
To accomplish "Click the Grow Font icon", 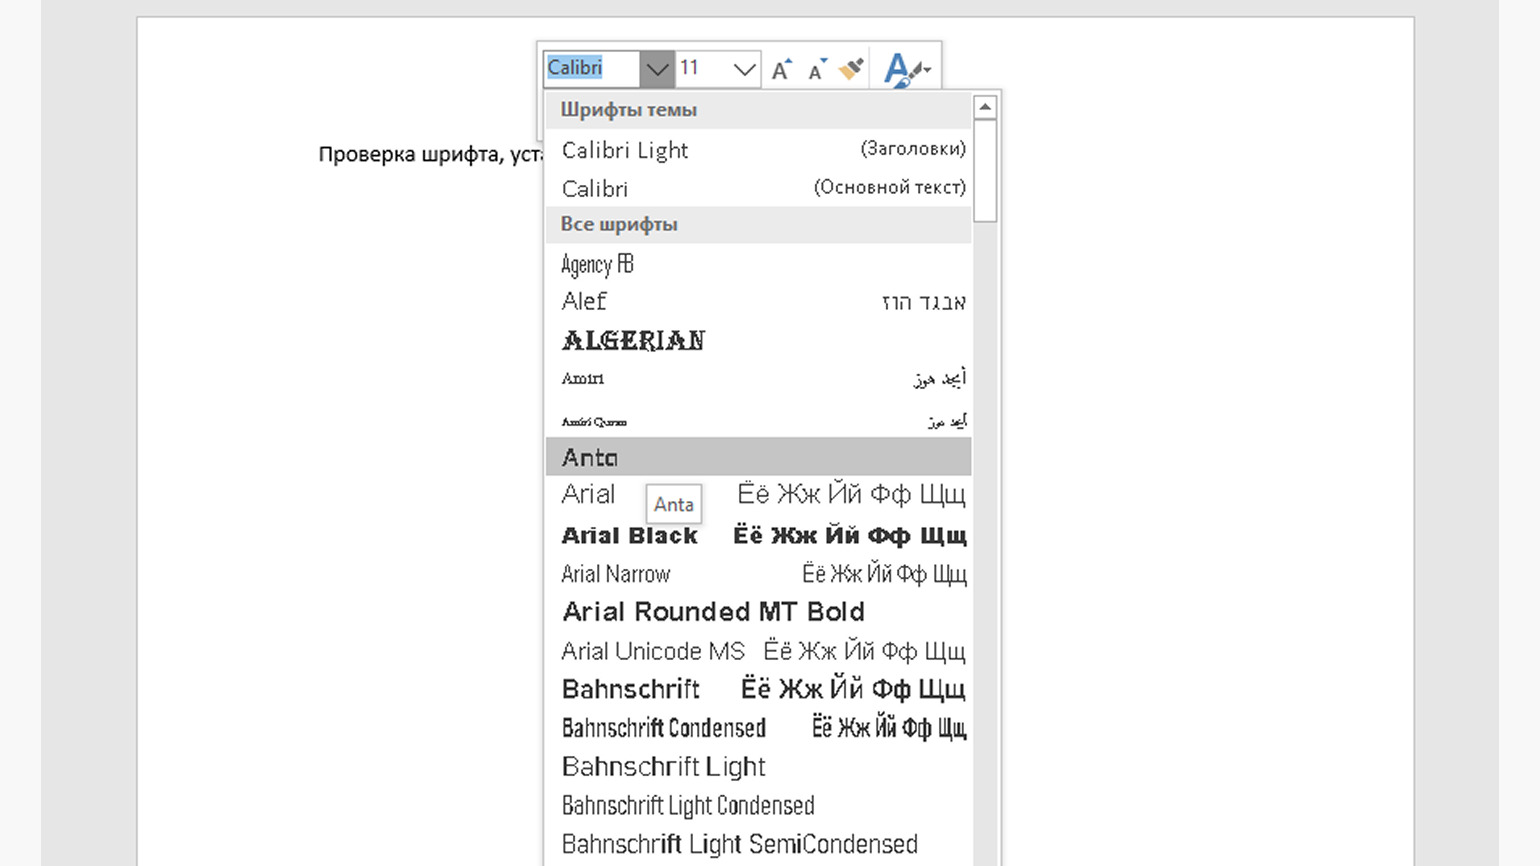I will 781,68.
